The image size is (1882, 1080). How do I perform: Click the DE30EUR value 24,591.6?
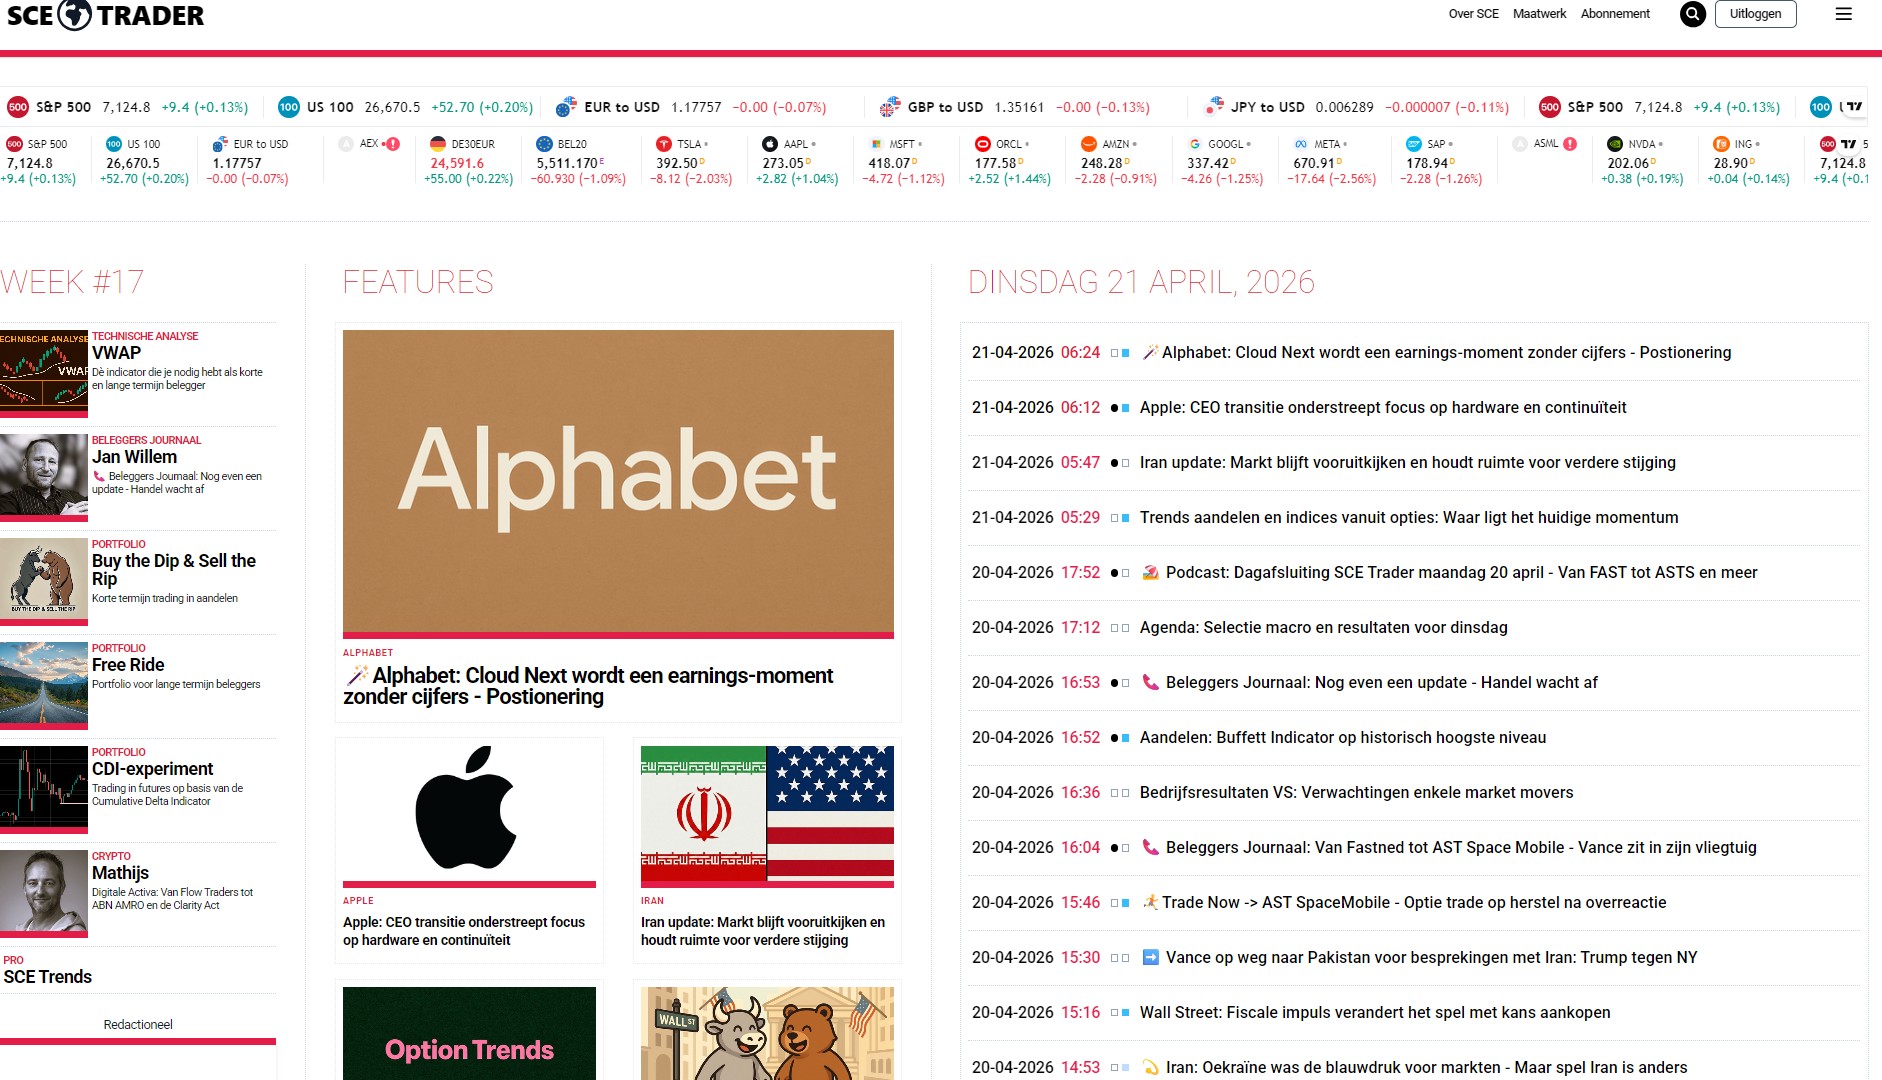[457, 163]
